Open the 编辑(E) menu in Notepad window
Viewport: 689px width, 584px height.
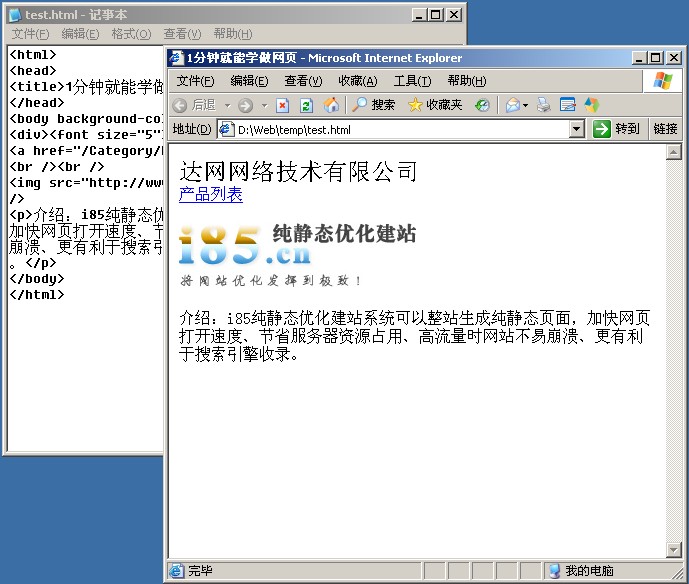pos(80,34)
